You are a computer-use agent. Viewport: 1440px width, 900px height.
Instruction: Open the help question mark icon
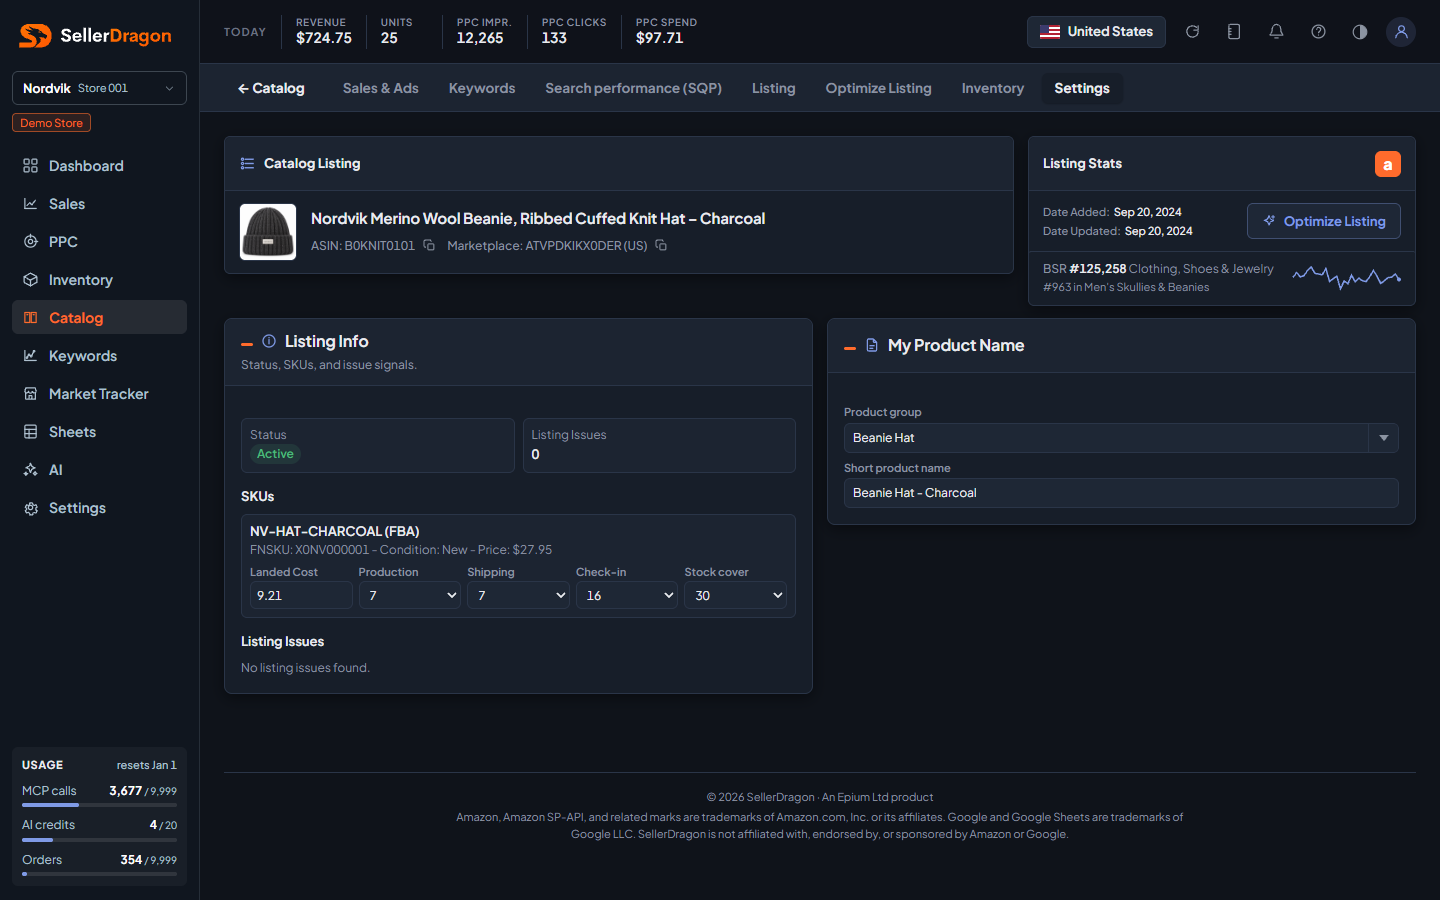(x=1318, y=32)
